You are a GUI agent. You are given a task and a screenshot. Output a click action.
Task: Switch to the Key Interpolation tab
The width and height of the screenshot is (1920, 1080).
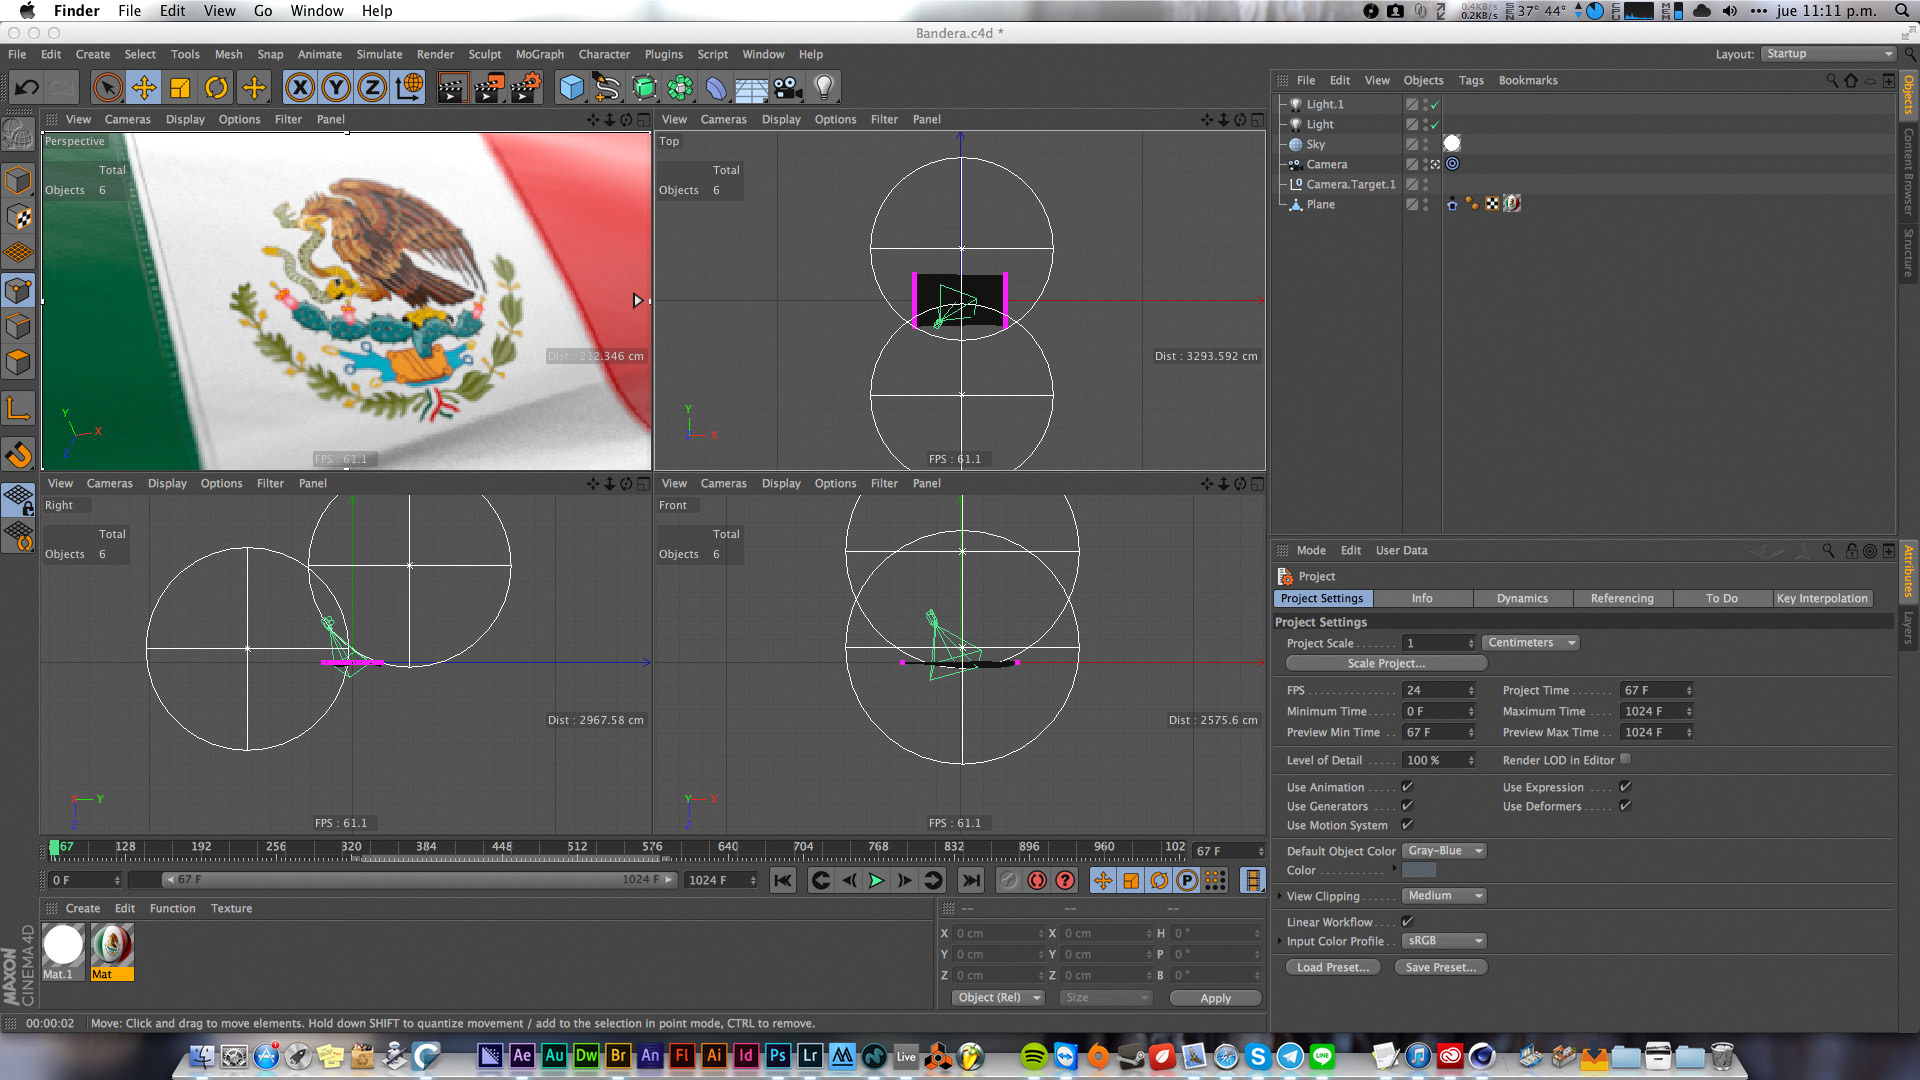1822,599
